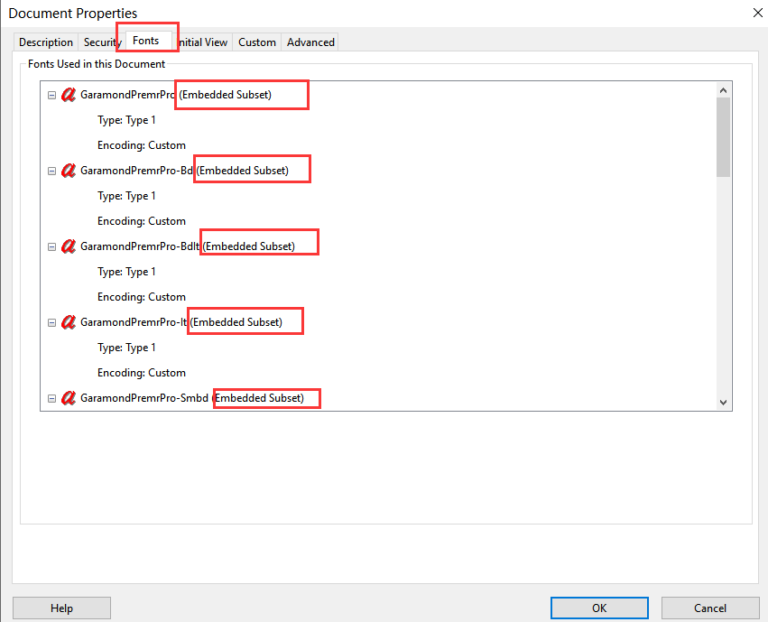
Task: Collapse the GaramondPremrPro-Bd font entry
Action: [x=52, y=171]
